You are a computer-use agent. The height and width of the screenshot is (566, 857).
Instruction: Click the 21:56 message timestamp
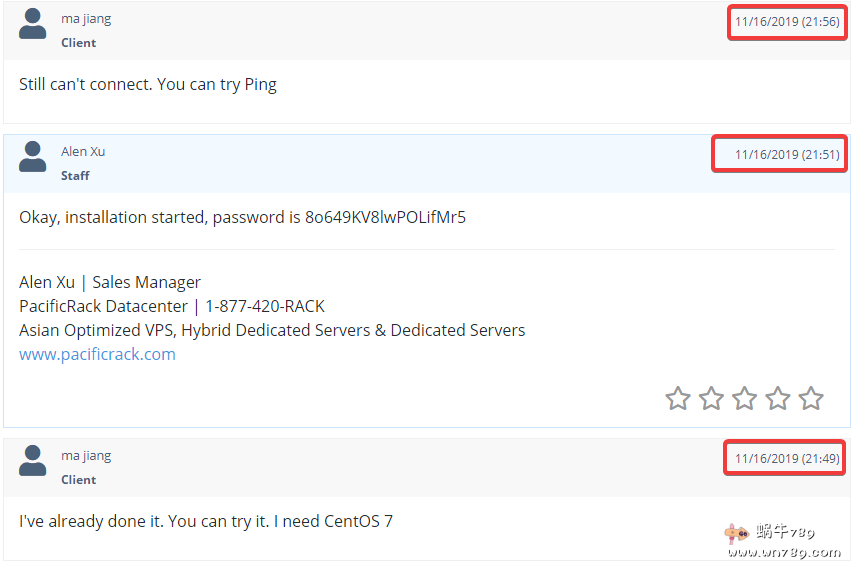pos(786,22)
